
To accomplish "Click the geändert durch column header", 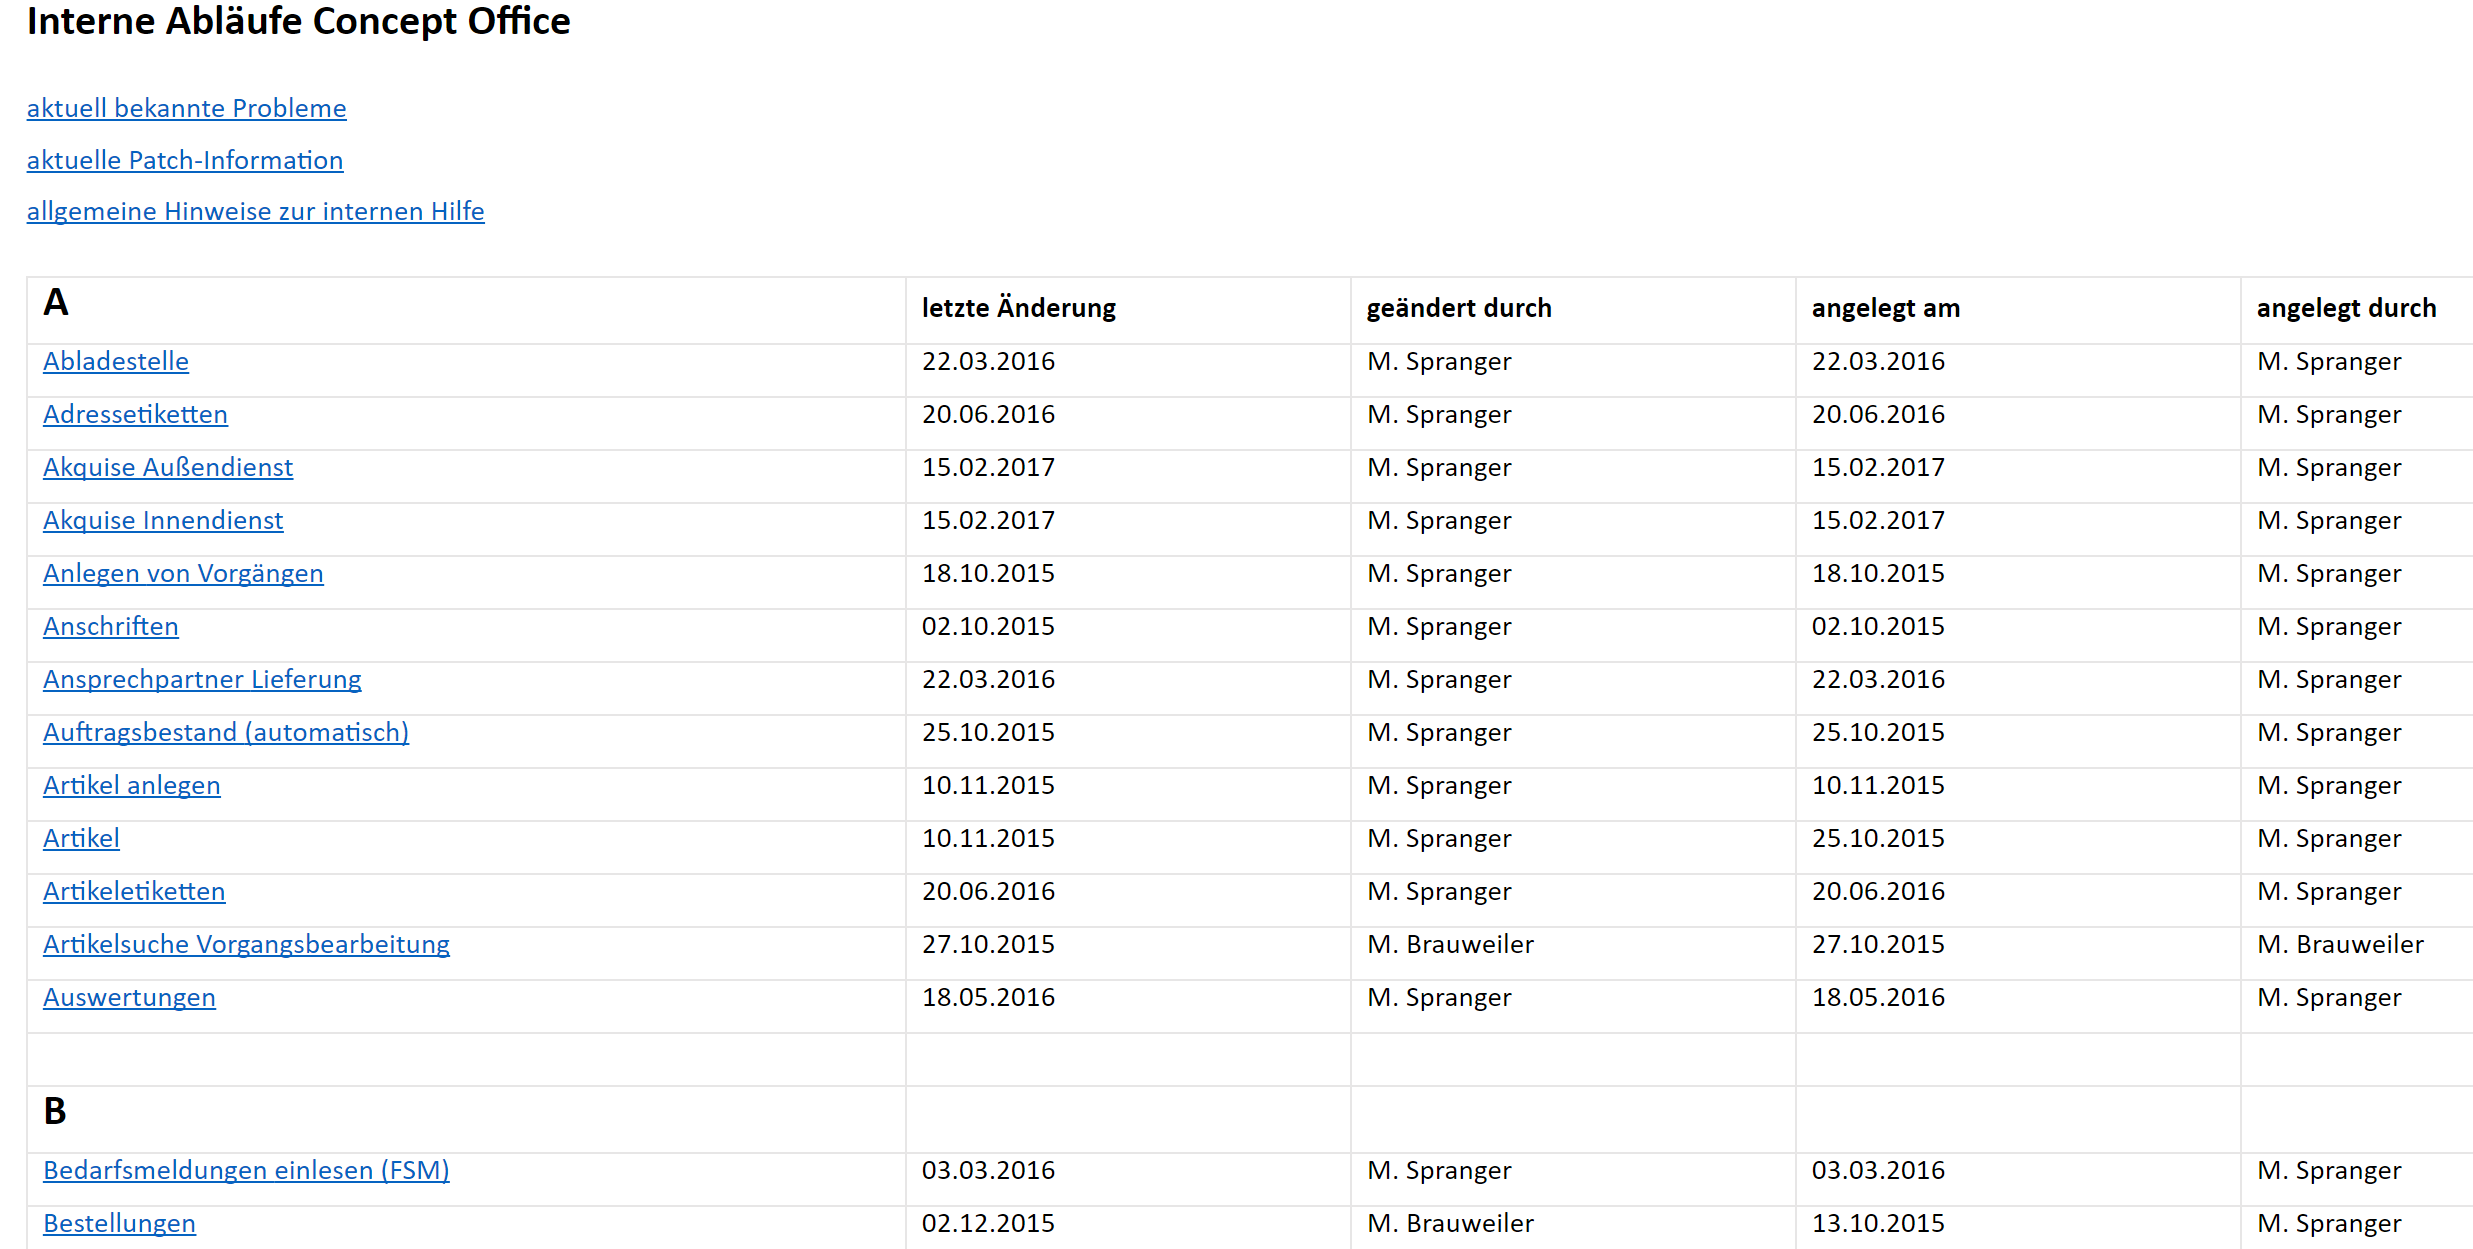I will click(1459, 308).
